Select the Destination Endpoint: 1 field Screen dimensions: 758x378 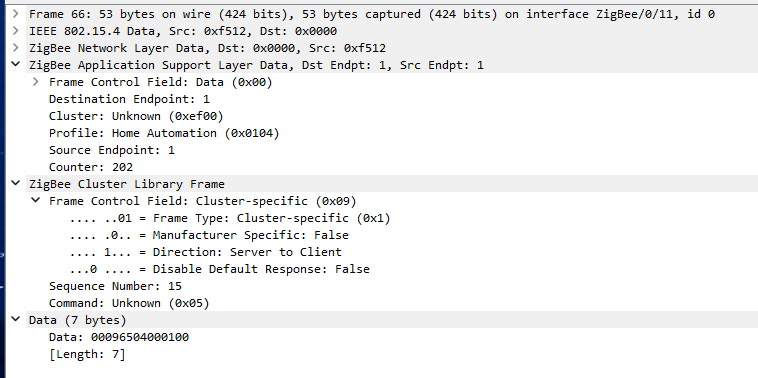point(129,99)
